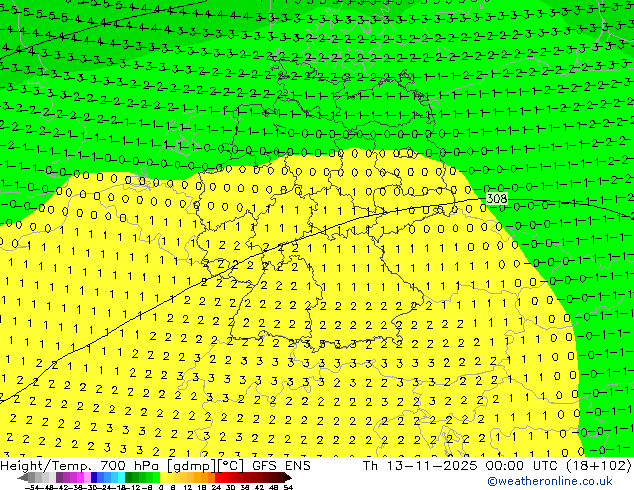This screenshot has height=490, width=634.
Task: Pick the yellow swatch right of 0 in legend
Action: [163, 477]
